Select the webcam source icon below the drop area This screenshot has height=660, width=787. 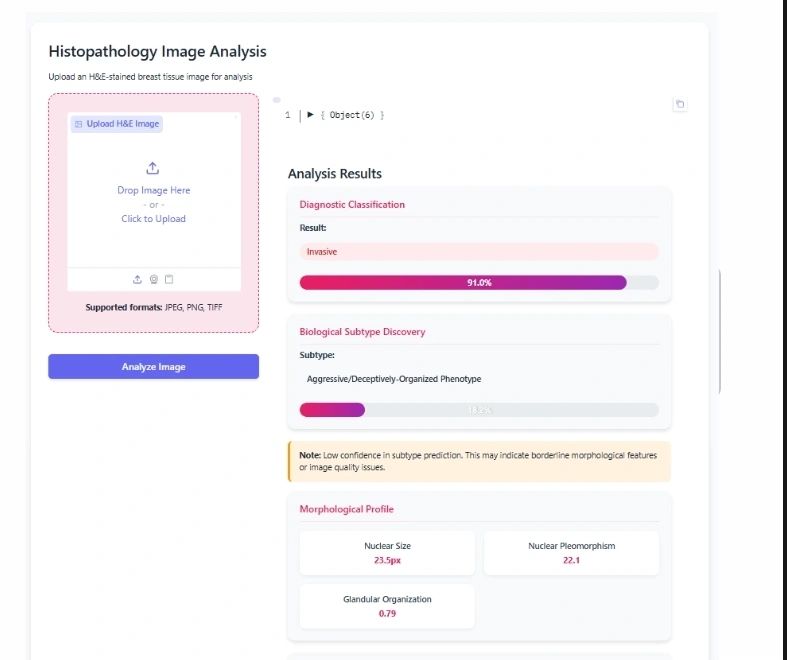click(154, 280)
